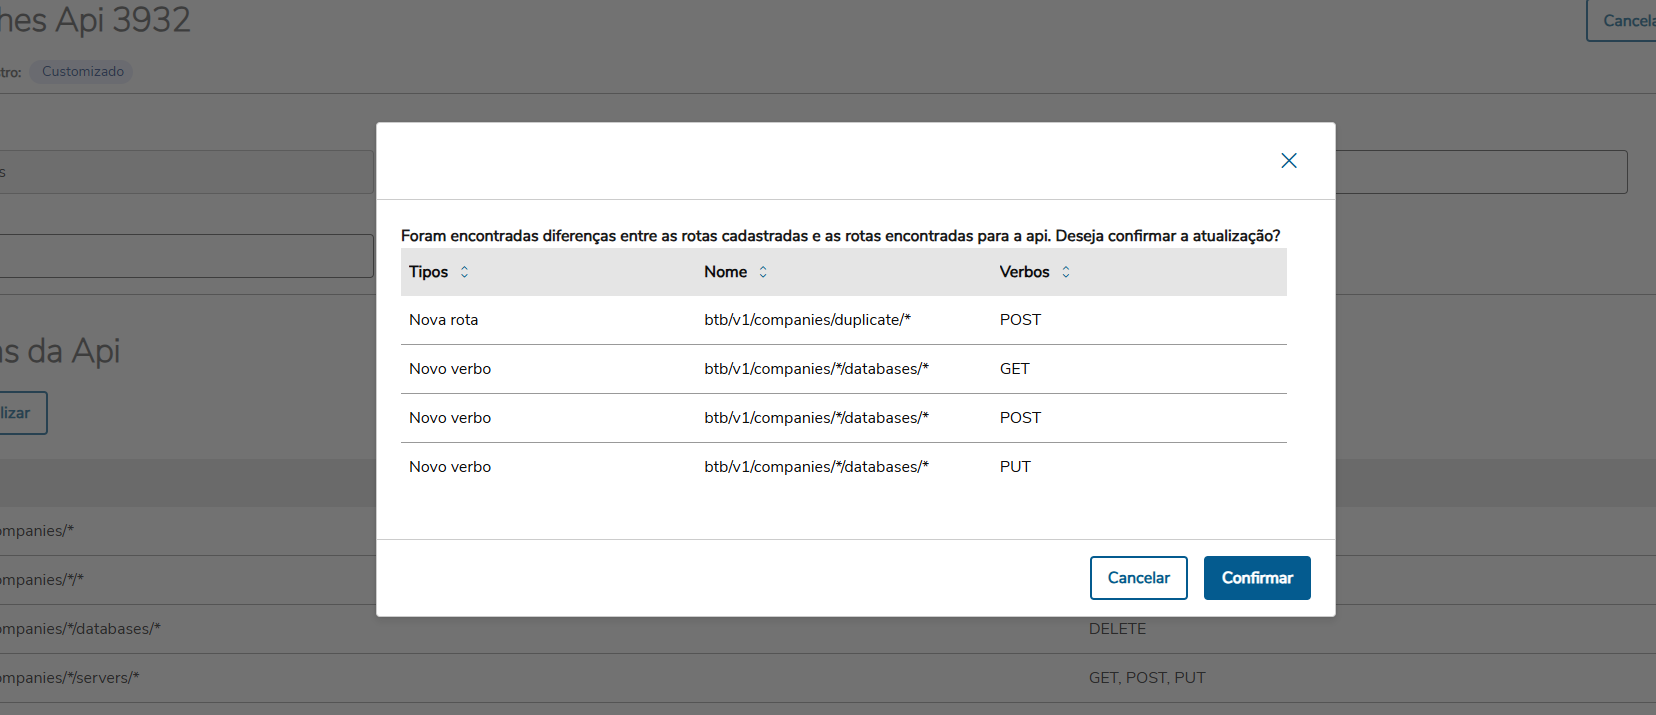Click the sort arrows beside Tipos

(464, 272)
